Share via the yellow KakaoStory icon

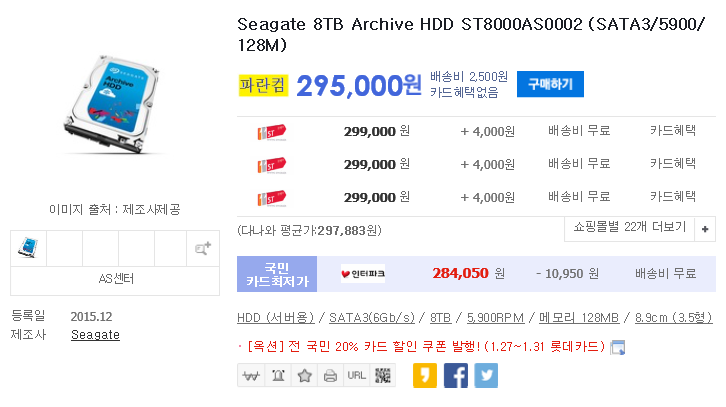coord(425,376)
